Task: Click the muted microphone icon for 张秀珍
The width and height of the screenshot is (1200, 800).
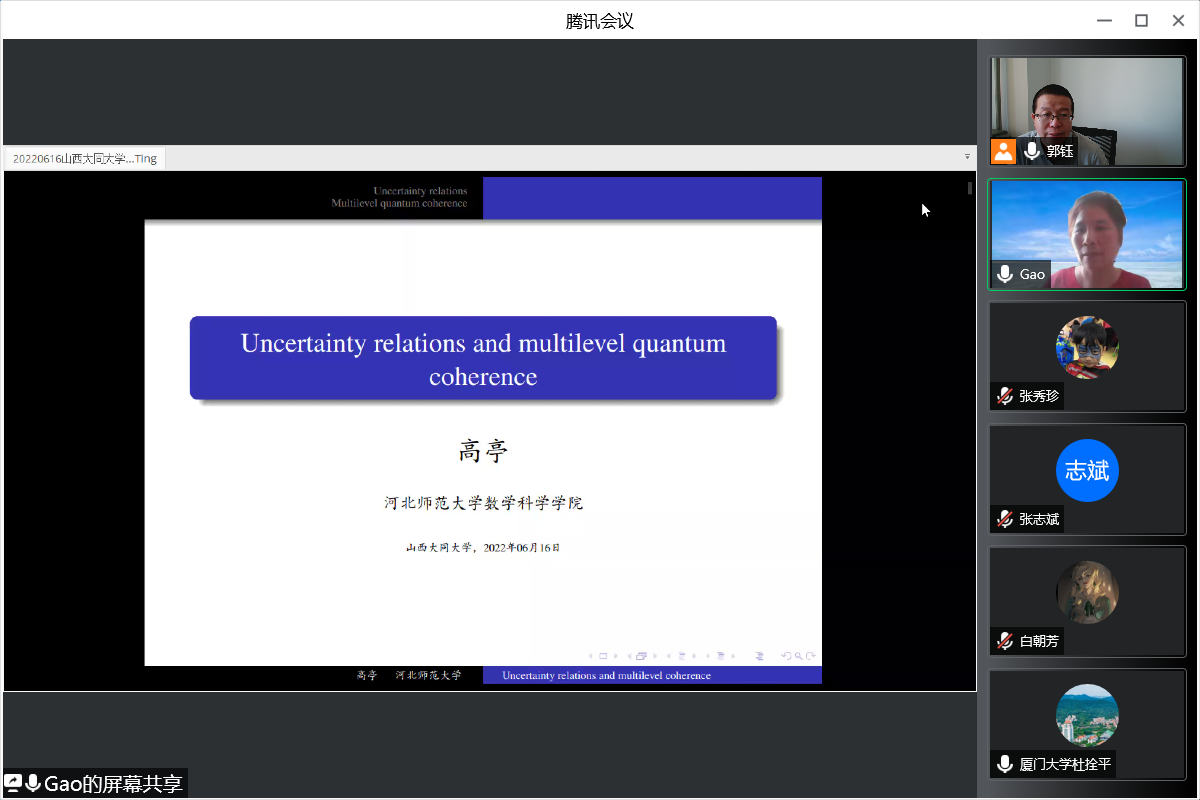Action: coord(1005,396)
